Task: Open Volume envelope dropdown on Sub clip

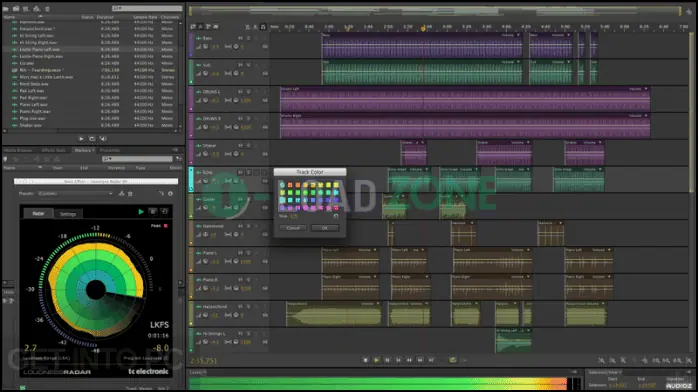Action: (x=518, y=62)
